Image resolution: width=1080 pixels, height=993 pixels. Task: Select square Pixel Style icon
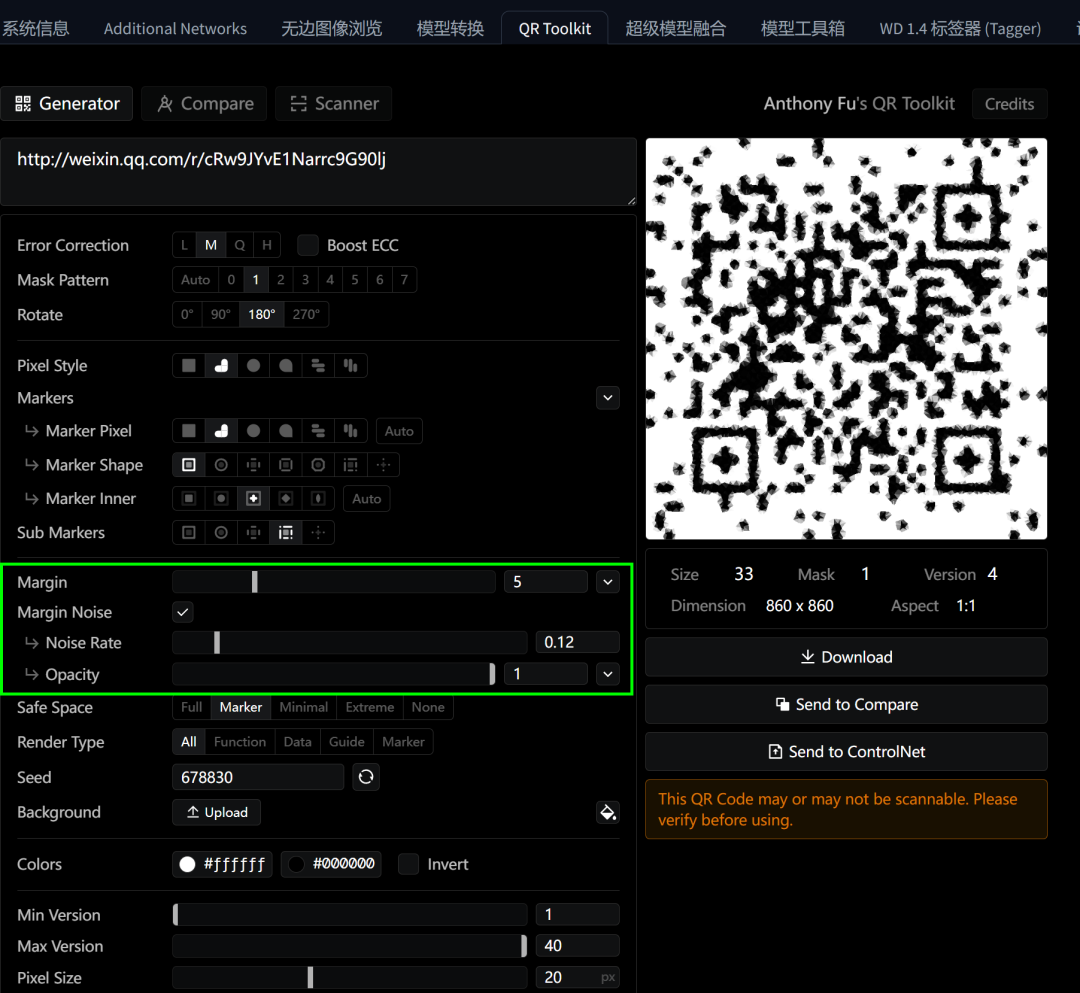(188, 366)
